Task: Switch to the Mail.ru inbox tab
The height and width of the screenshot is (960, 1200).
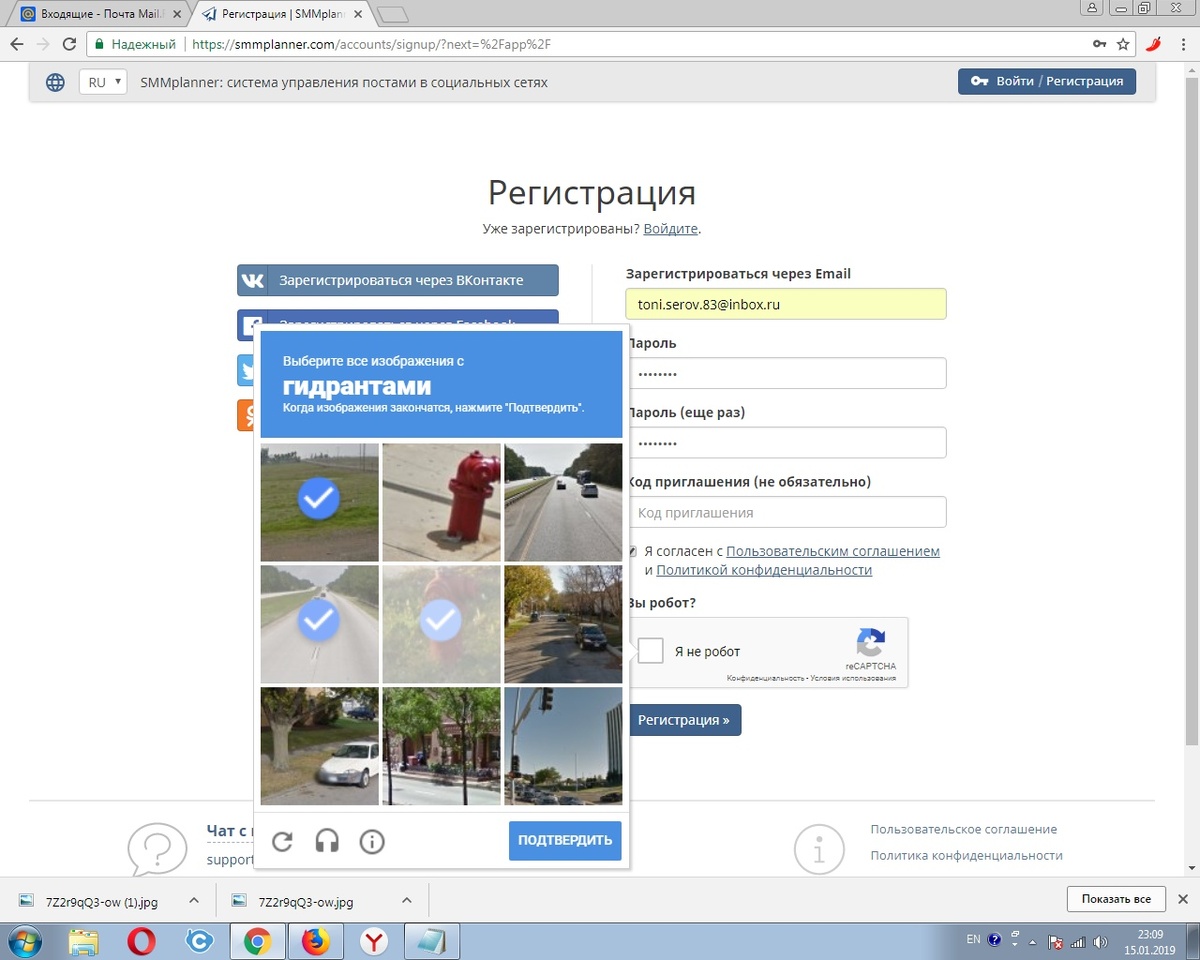Action: pyautogui.click(x=99, y=14)
